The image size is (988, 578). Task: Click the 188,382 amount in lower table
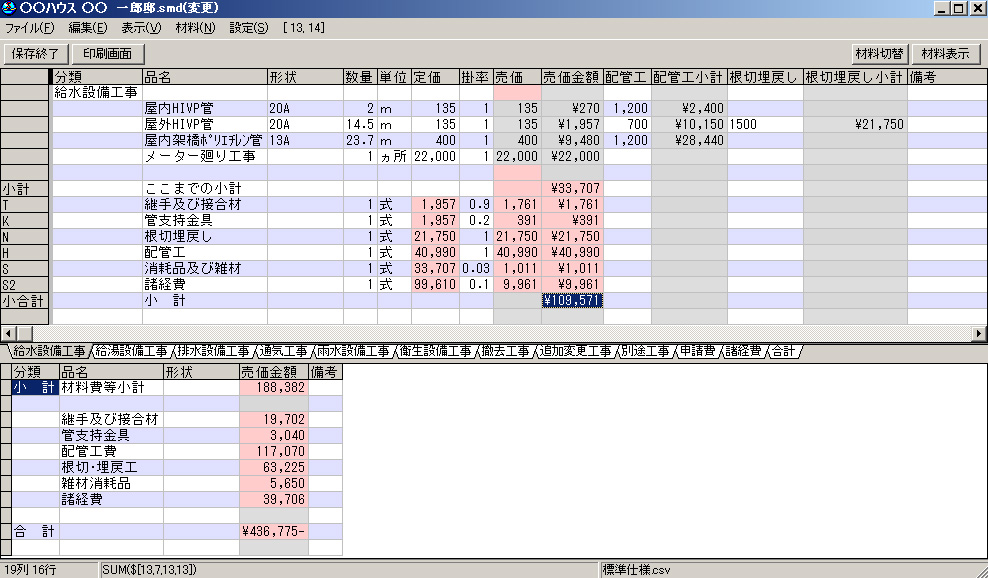[273, 388]
